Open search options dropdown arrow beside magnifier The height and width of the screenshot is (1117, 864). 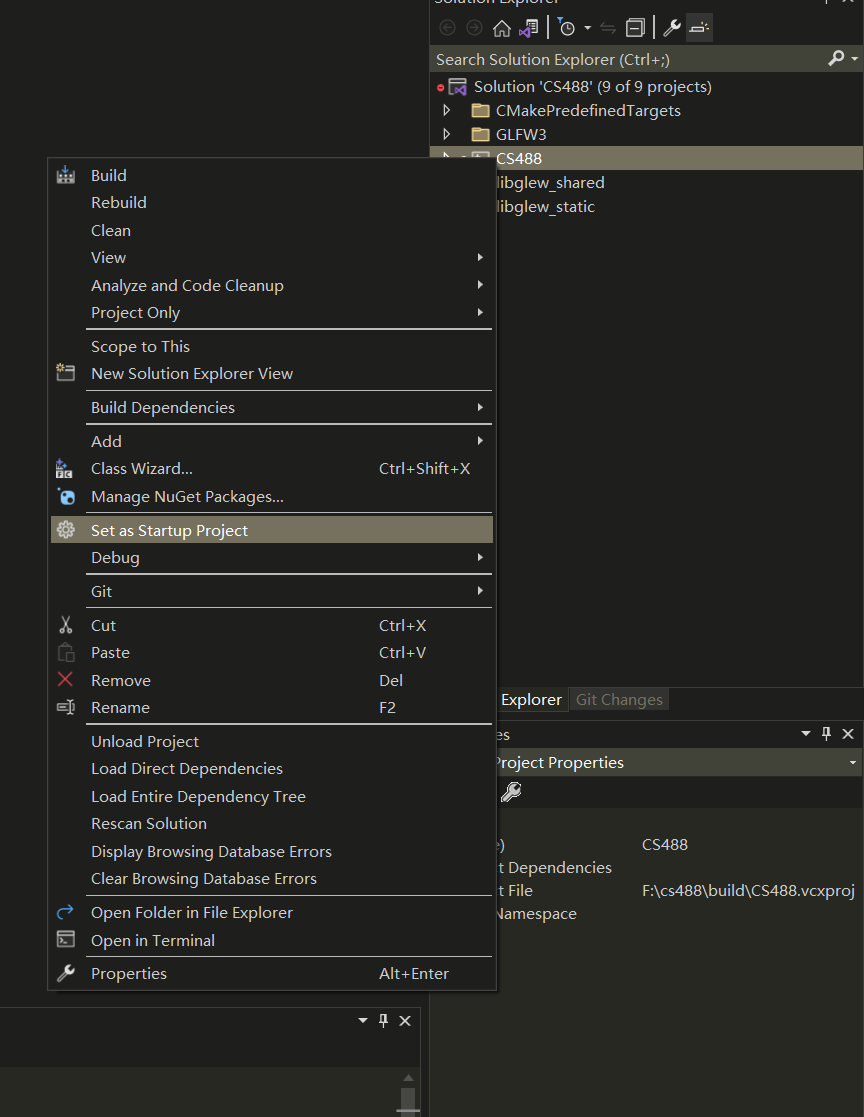[x=854, y=59]
